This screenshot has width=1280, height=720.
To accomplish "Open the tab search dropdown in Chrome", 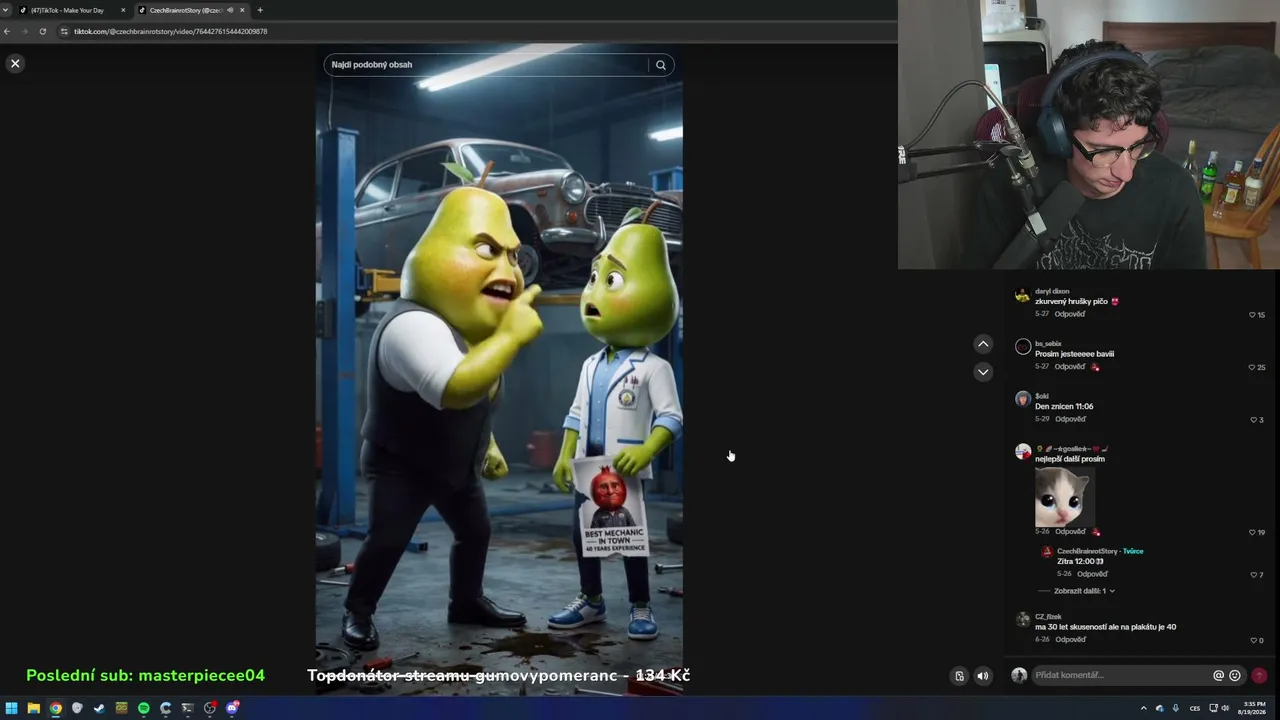I will (6, 10).
